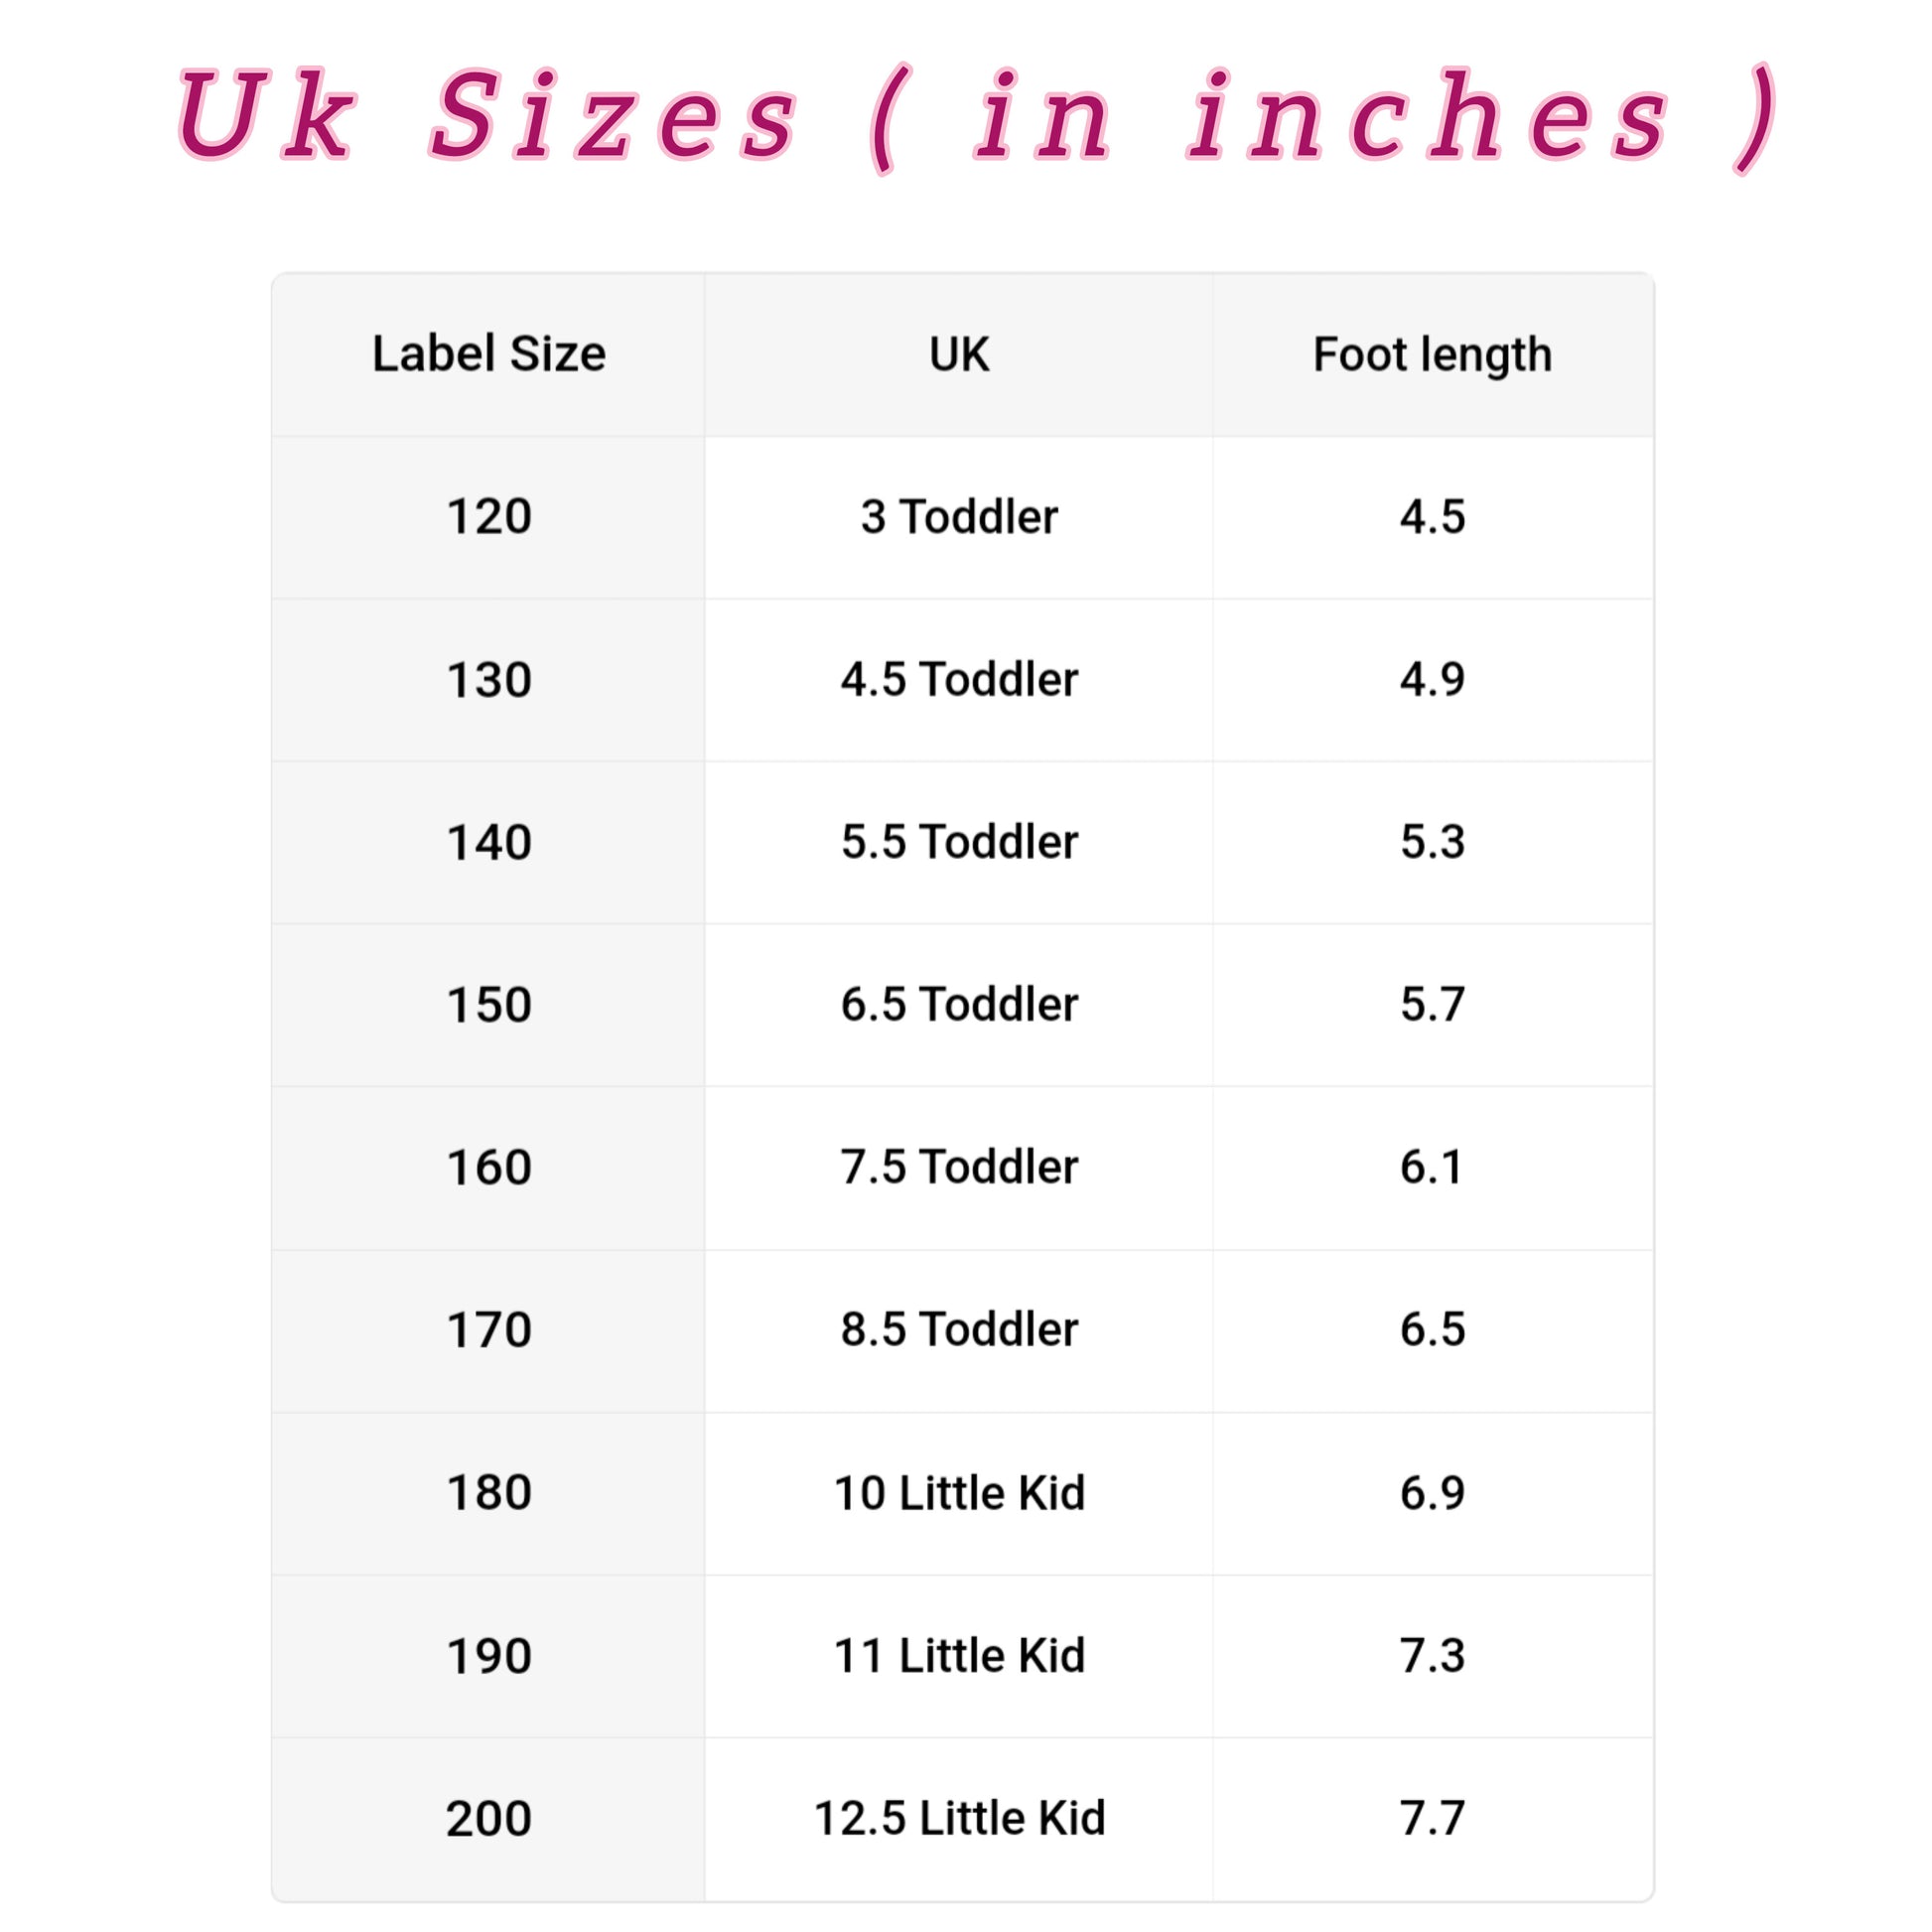Screen dimensions: 1932x1932
Task: Click foot length 5.7 value
Action: coord(1433,1005)
